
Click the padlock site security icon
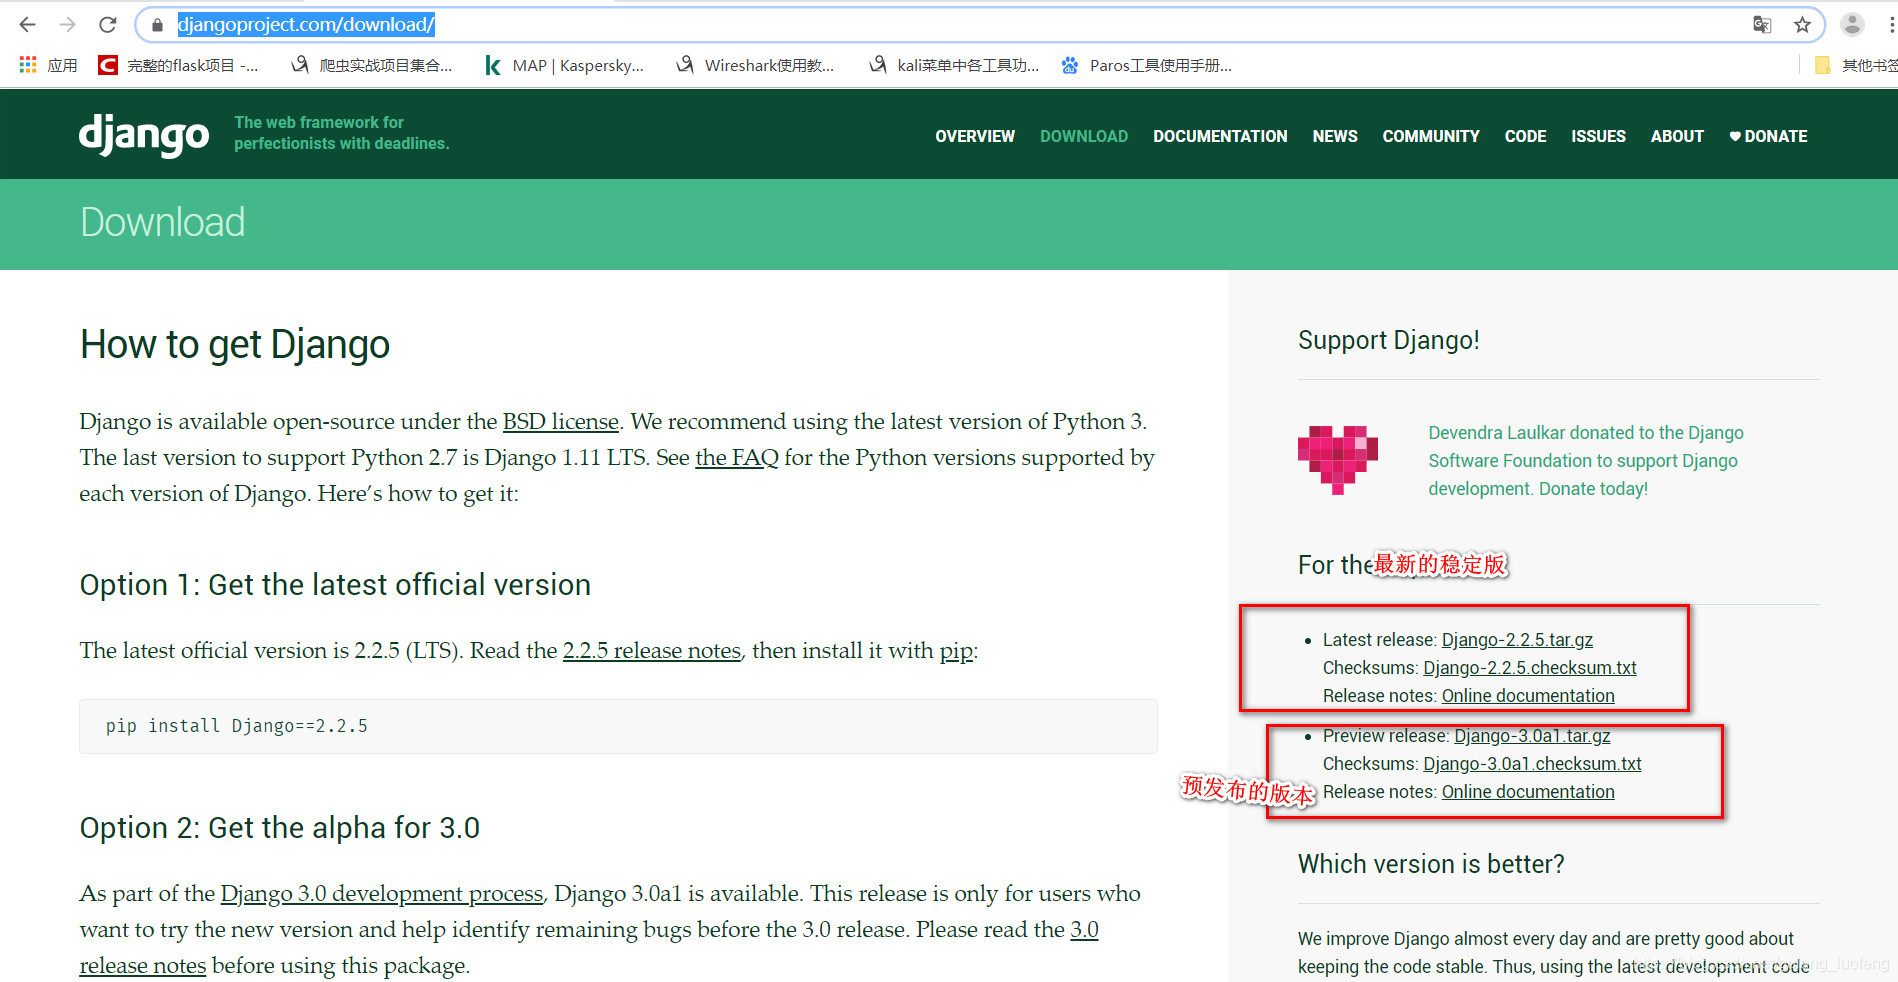coord(157,25)
